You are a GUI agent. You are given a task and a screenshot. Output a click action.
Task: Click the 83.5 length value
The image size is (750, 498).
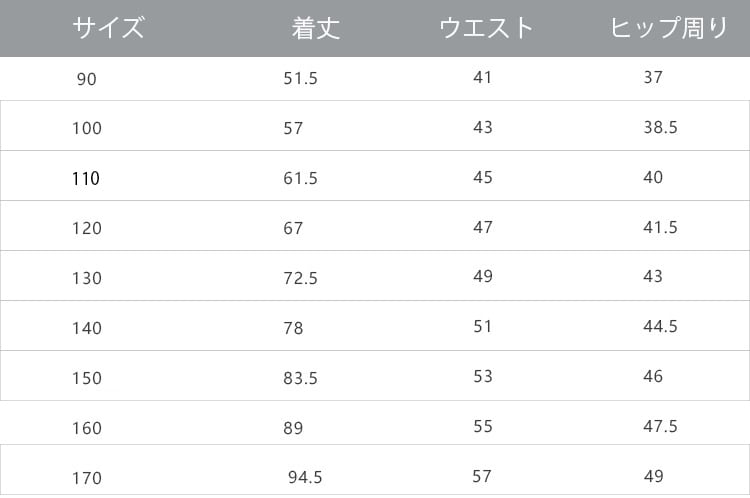[300, 378]
